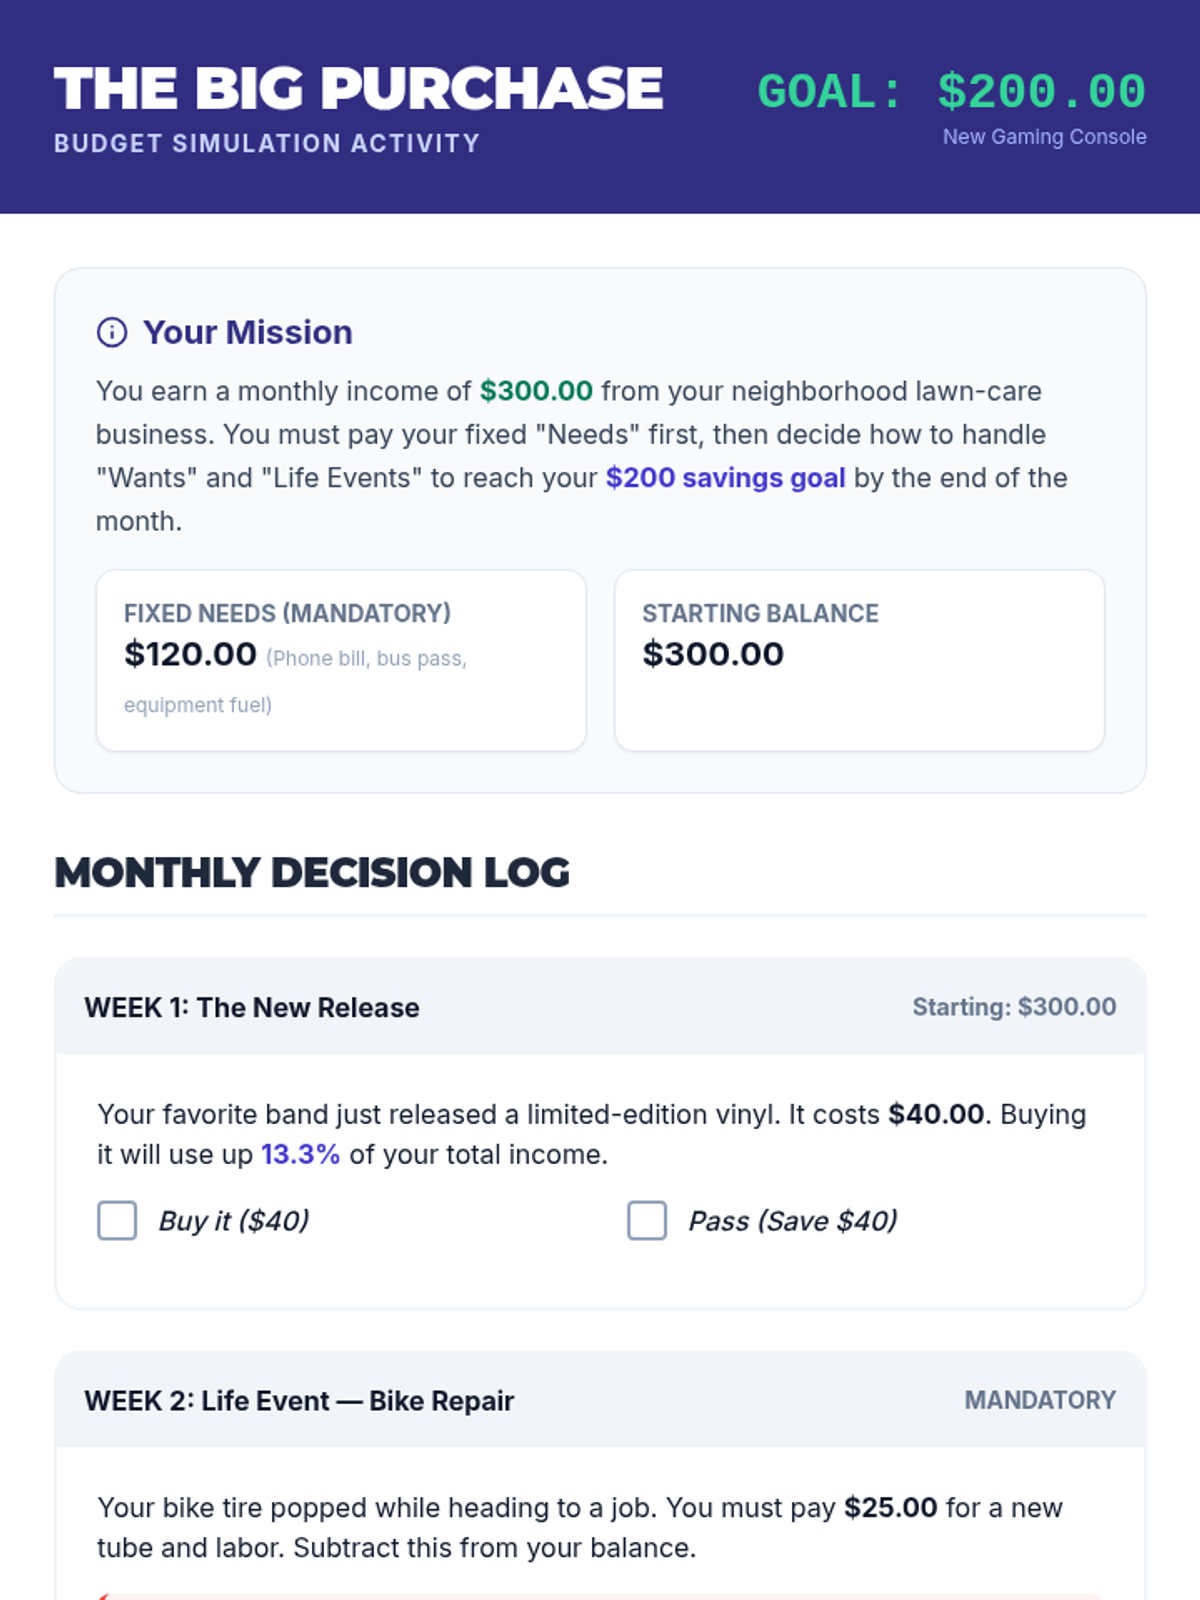1200x1600 pixels.
Task: Select the Starting Balance card
Action: point(859,660)
